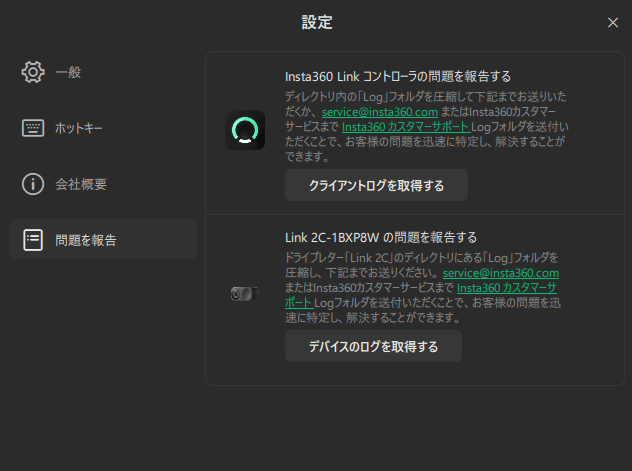
Task: Click the info circle icon for 会社概要
Action: click(33, 184)
